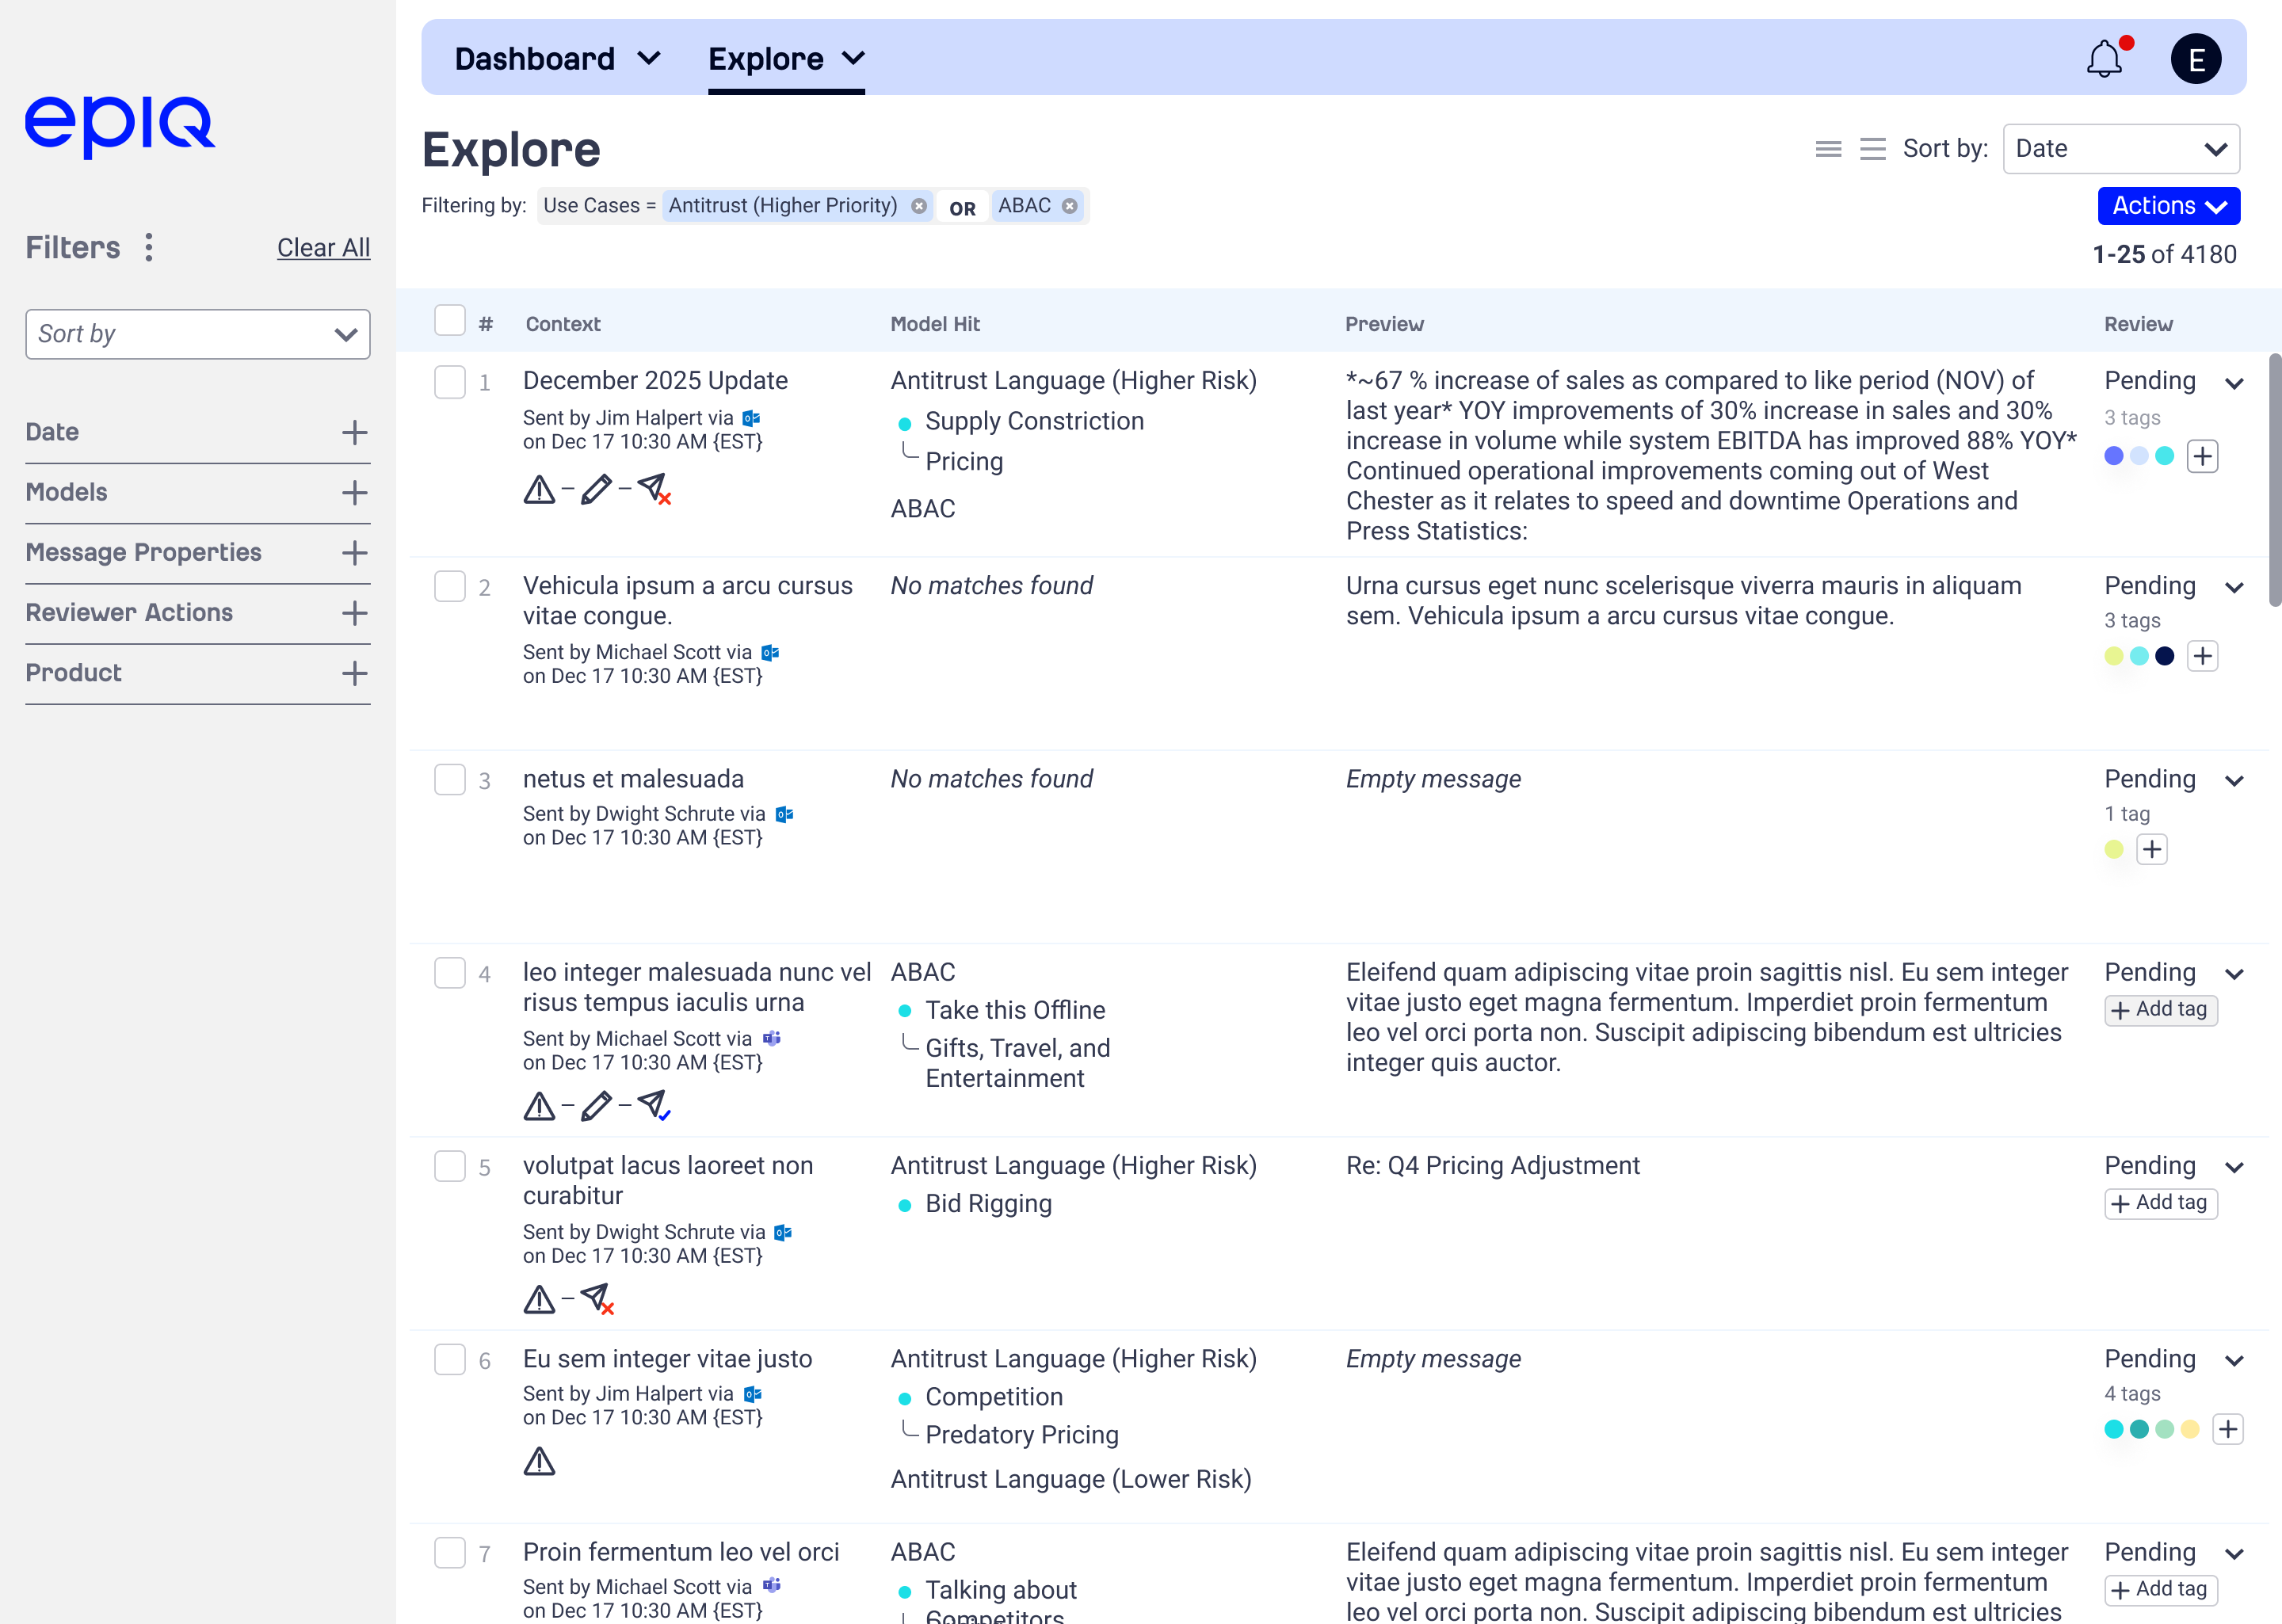Select checkbox for row 2 Vehicula ipsum
This screenshot has width=2282, height=1624.
[450, 586]
